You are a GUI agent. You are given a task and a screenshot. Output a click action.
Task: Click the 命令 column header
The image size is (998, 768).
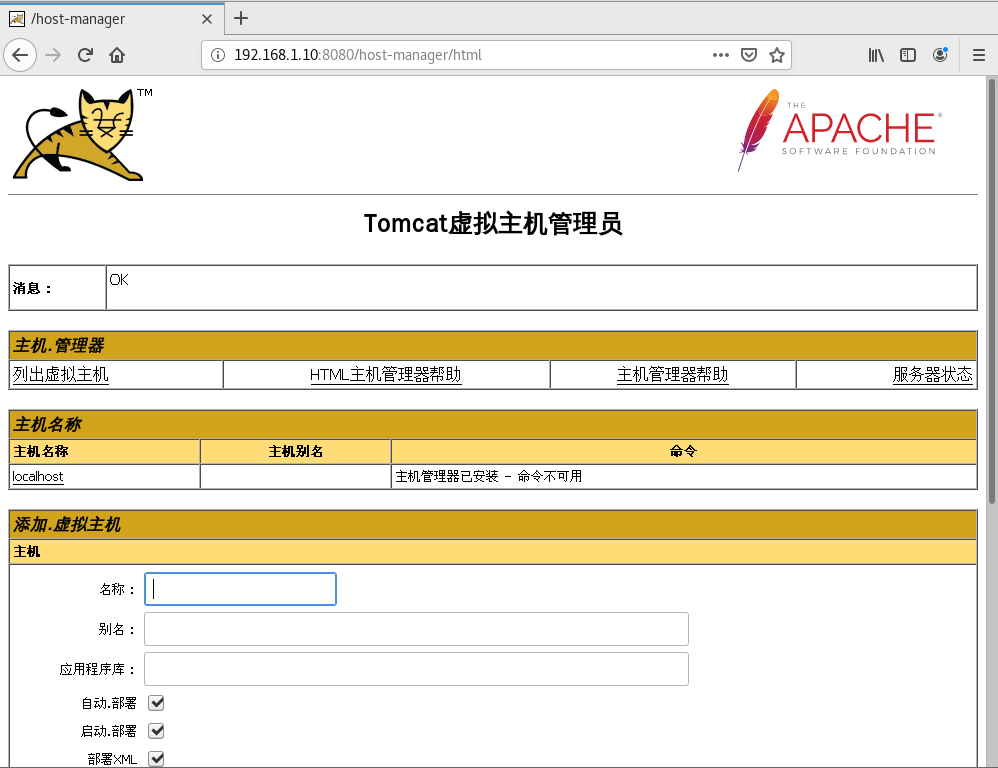[684, 452]
